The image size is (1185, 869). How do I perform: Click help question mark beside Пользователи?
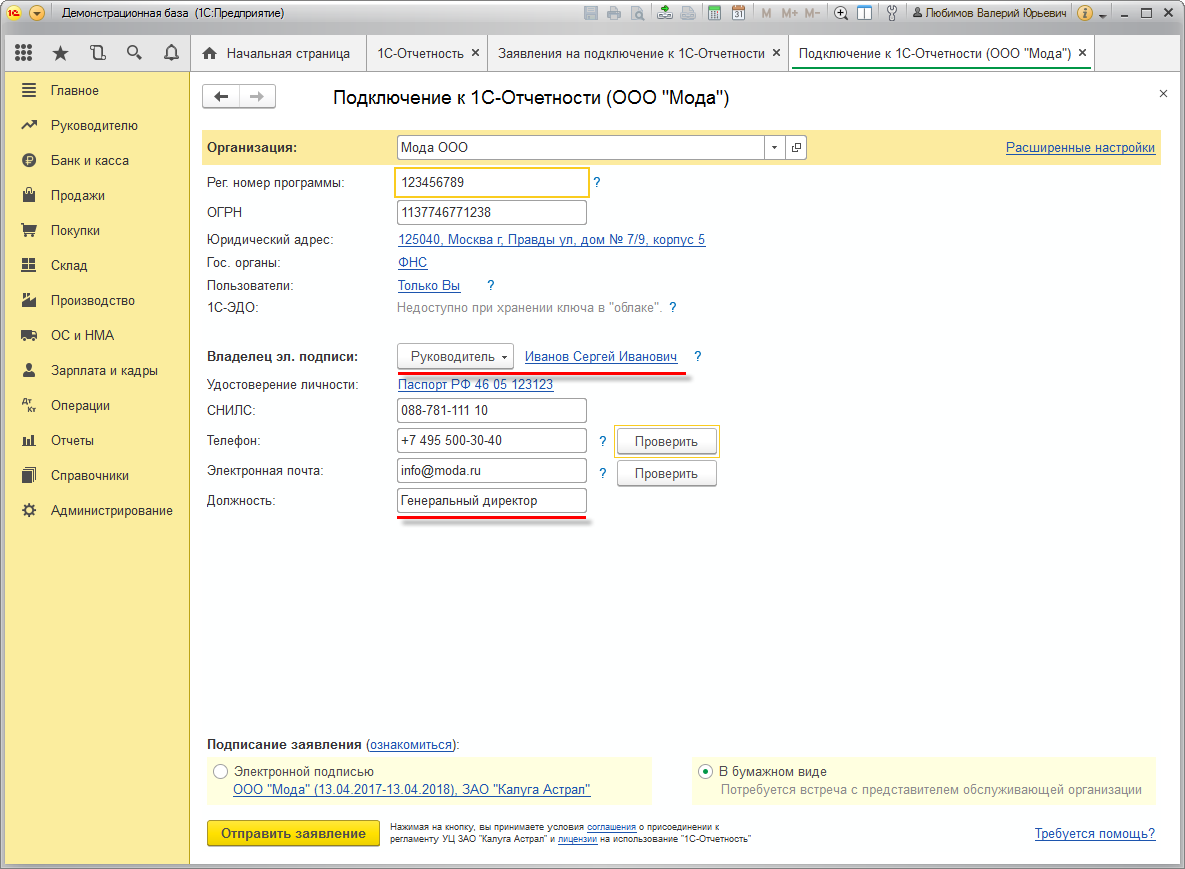click(490, 285)
